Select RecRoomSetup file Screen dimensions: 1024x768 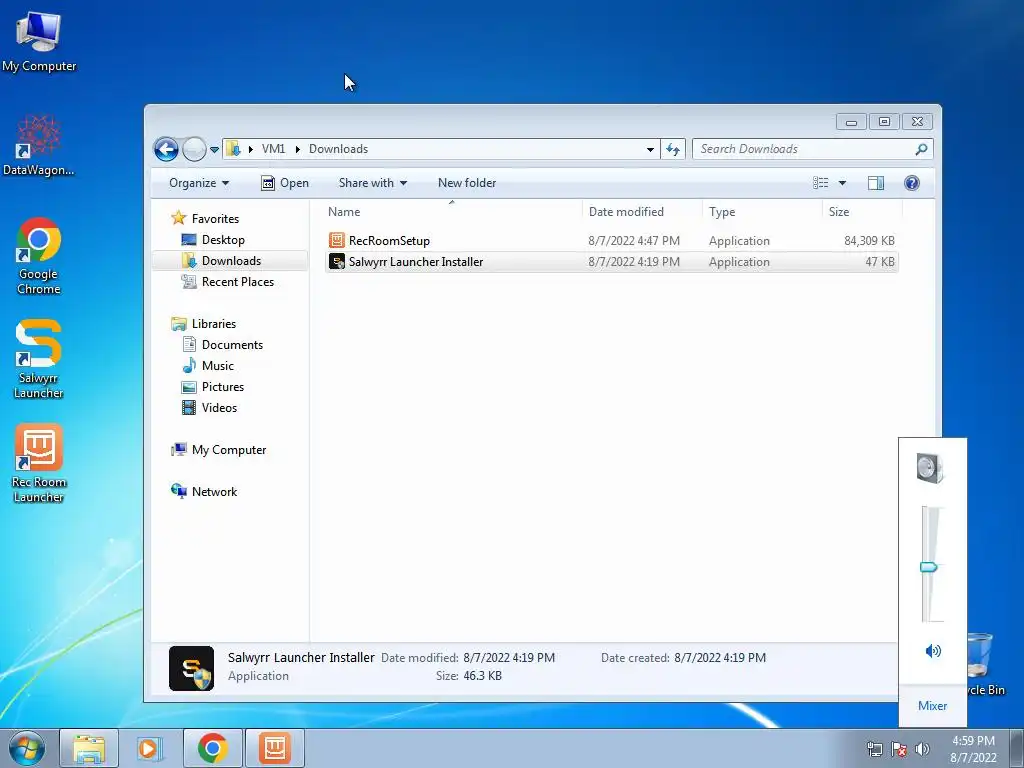(611, 241)
